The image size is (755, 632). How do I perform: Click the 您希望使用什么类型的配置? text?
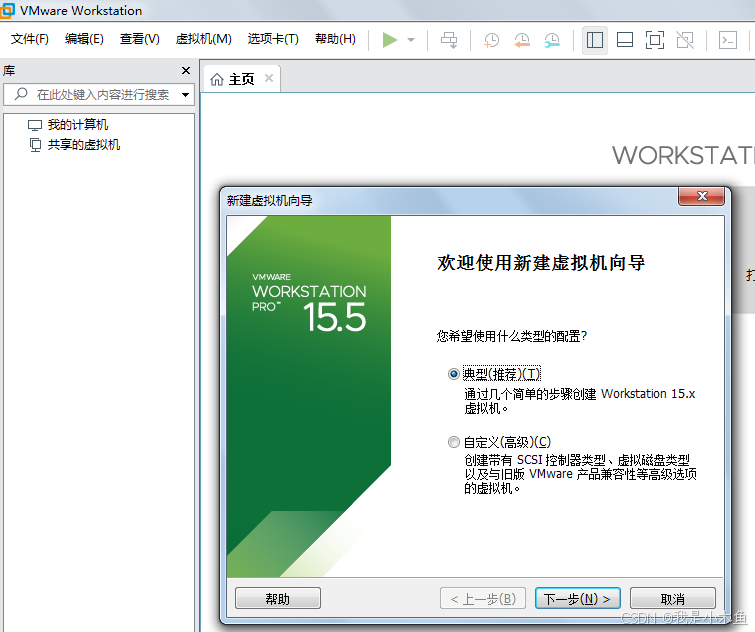[x=512, y=336]
